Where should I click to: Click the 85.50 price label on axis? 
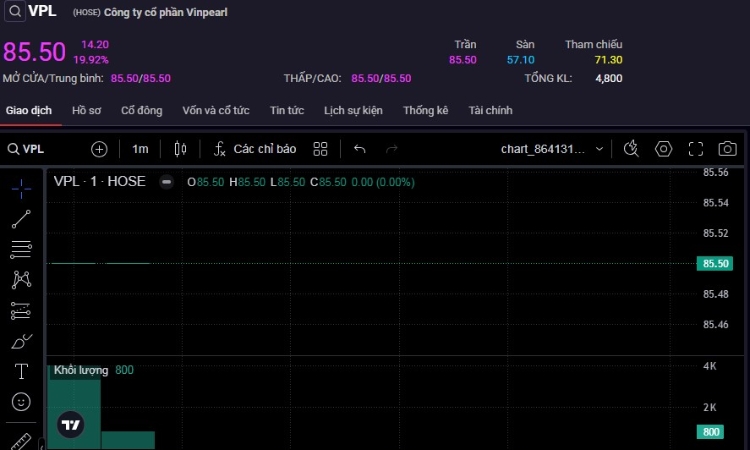[715, 263]
